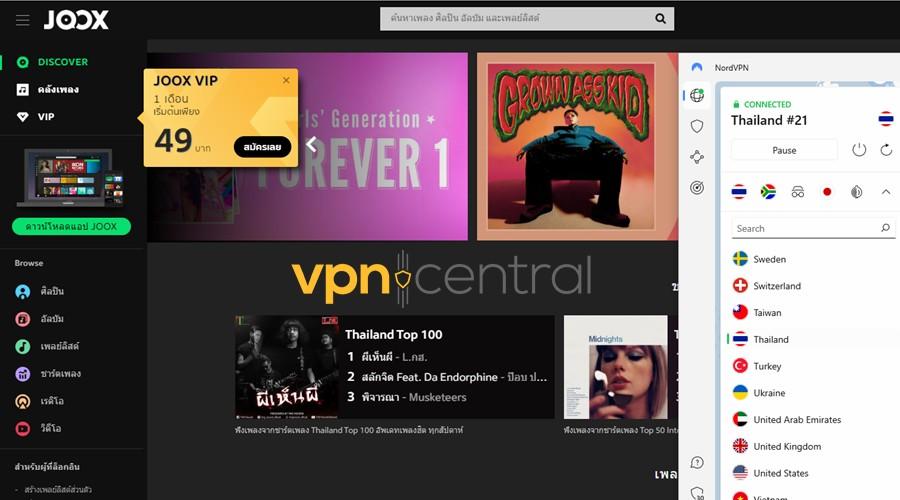Click Thailand flag beside Thailand #21

tap(886, 119)
